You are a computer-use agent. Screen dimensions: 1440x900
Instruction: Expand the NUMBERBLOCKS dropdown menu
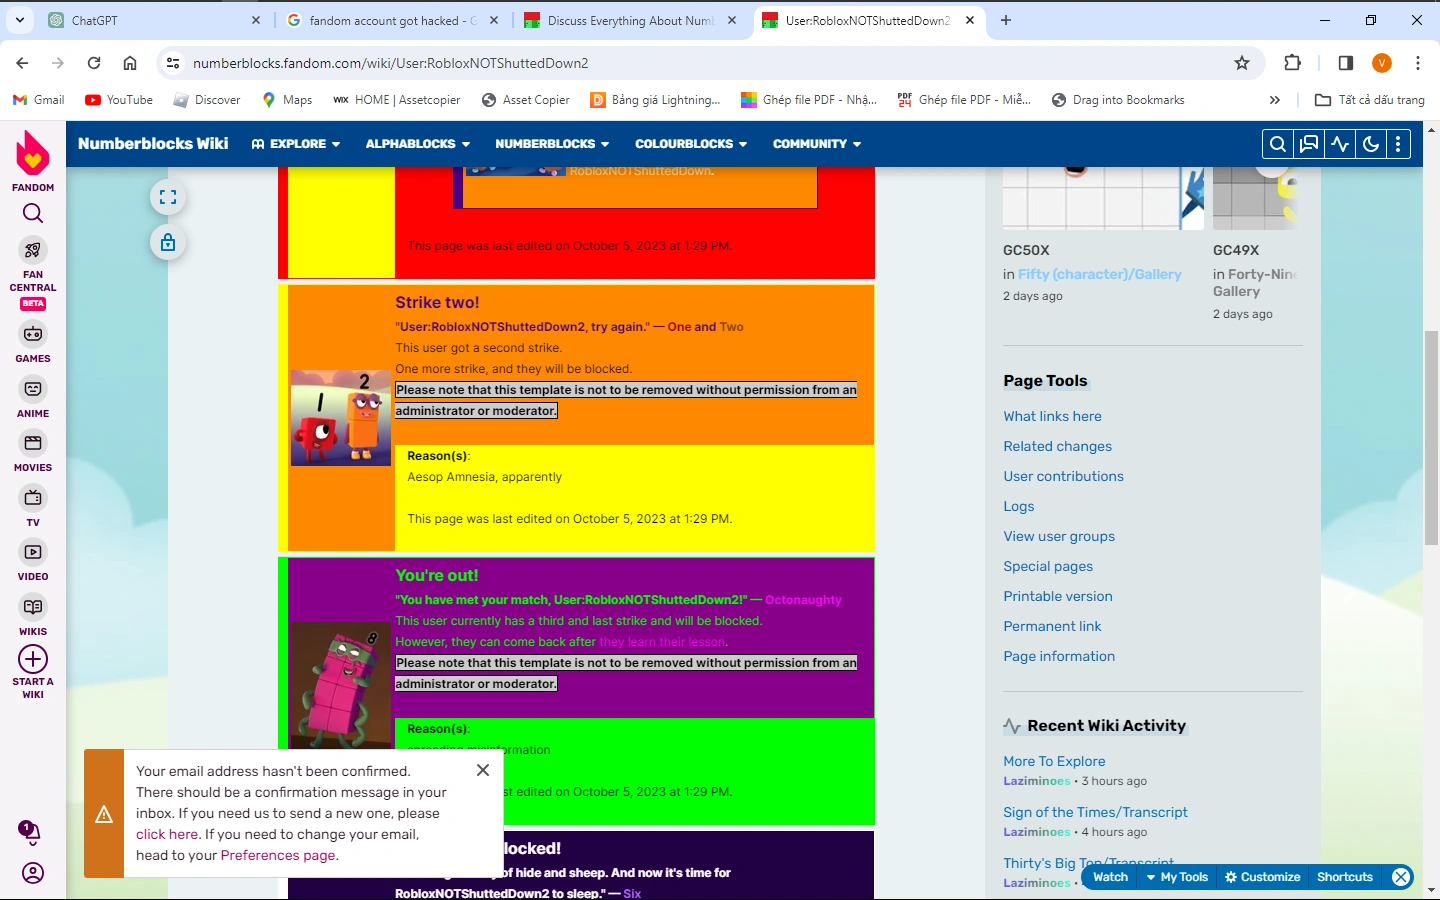coord(551,143)
